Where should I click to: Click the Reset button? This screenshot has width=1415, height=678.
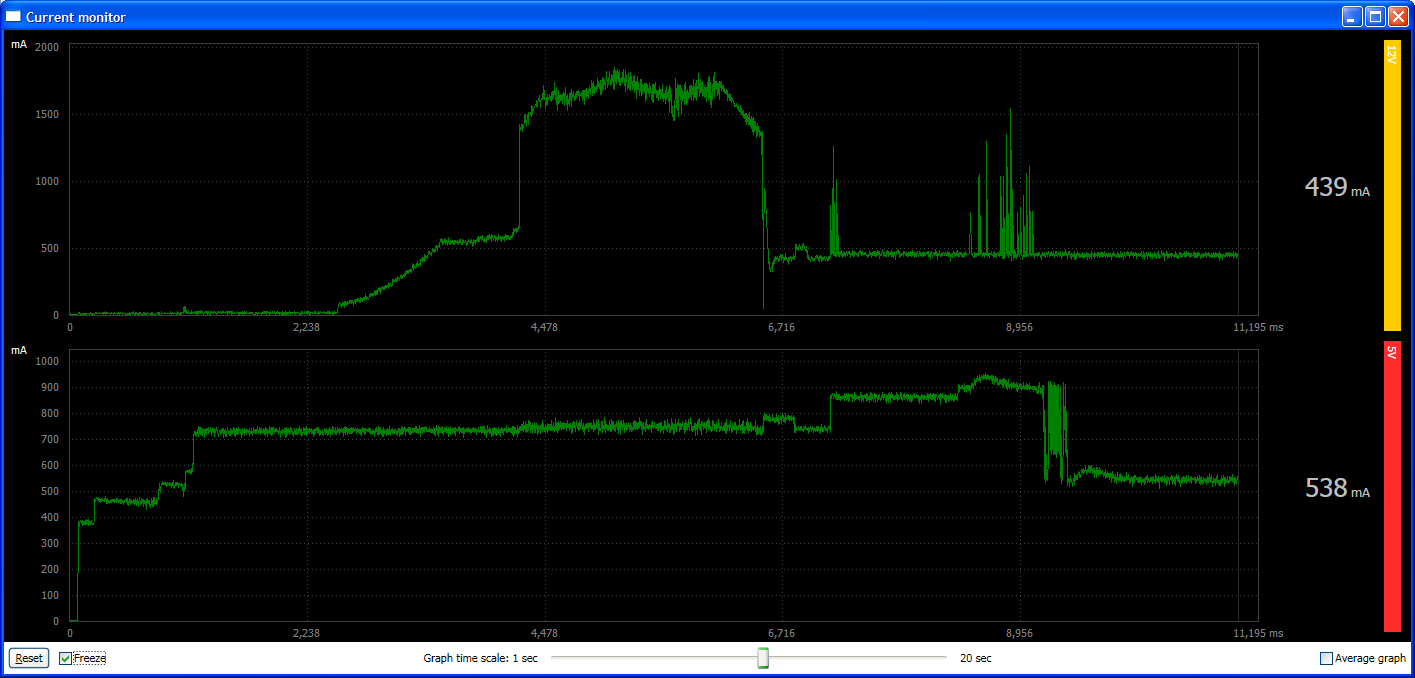pos(28,658)
